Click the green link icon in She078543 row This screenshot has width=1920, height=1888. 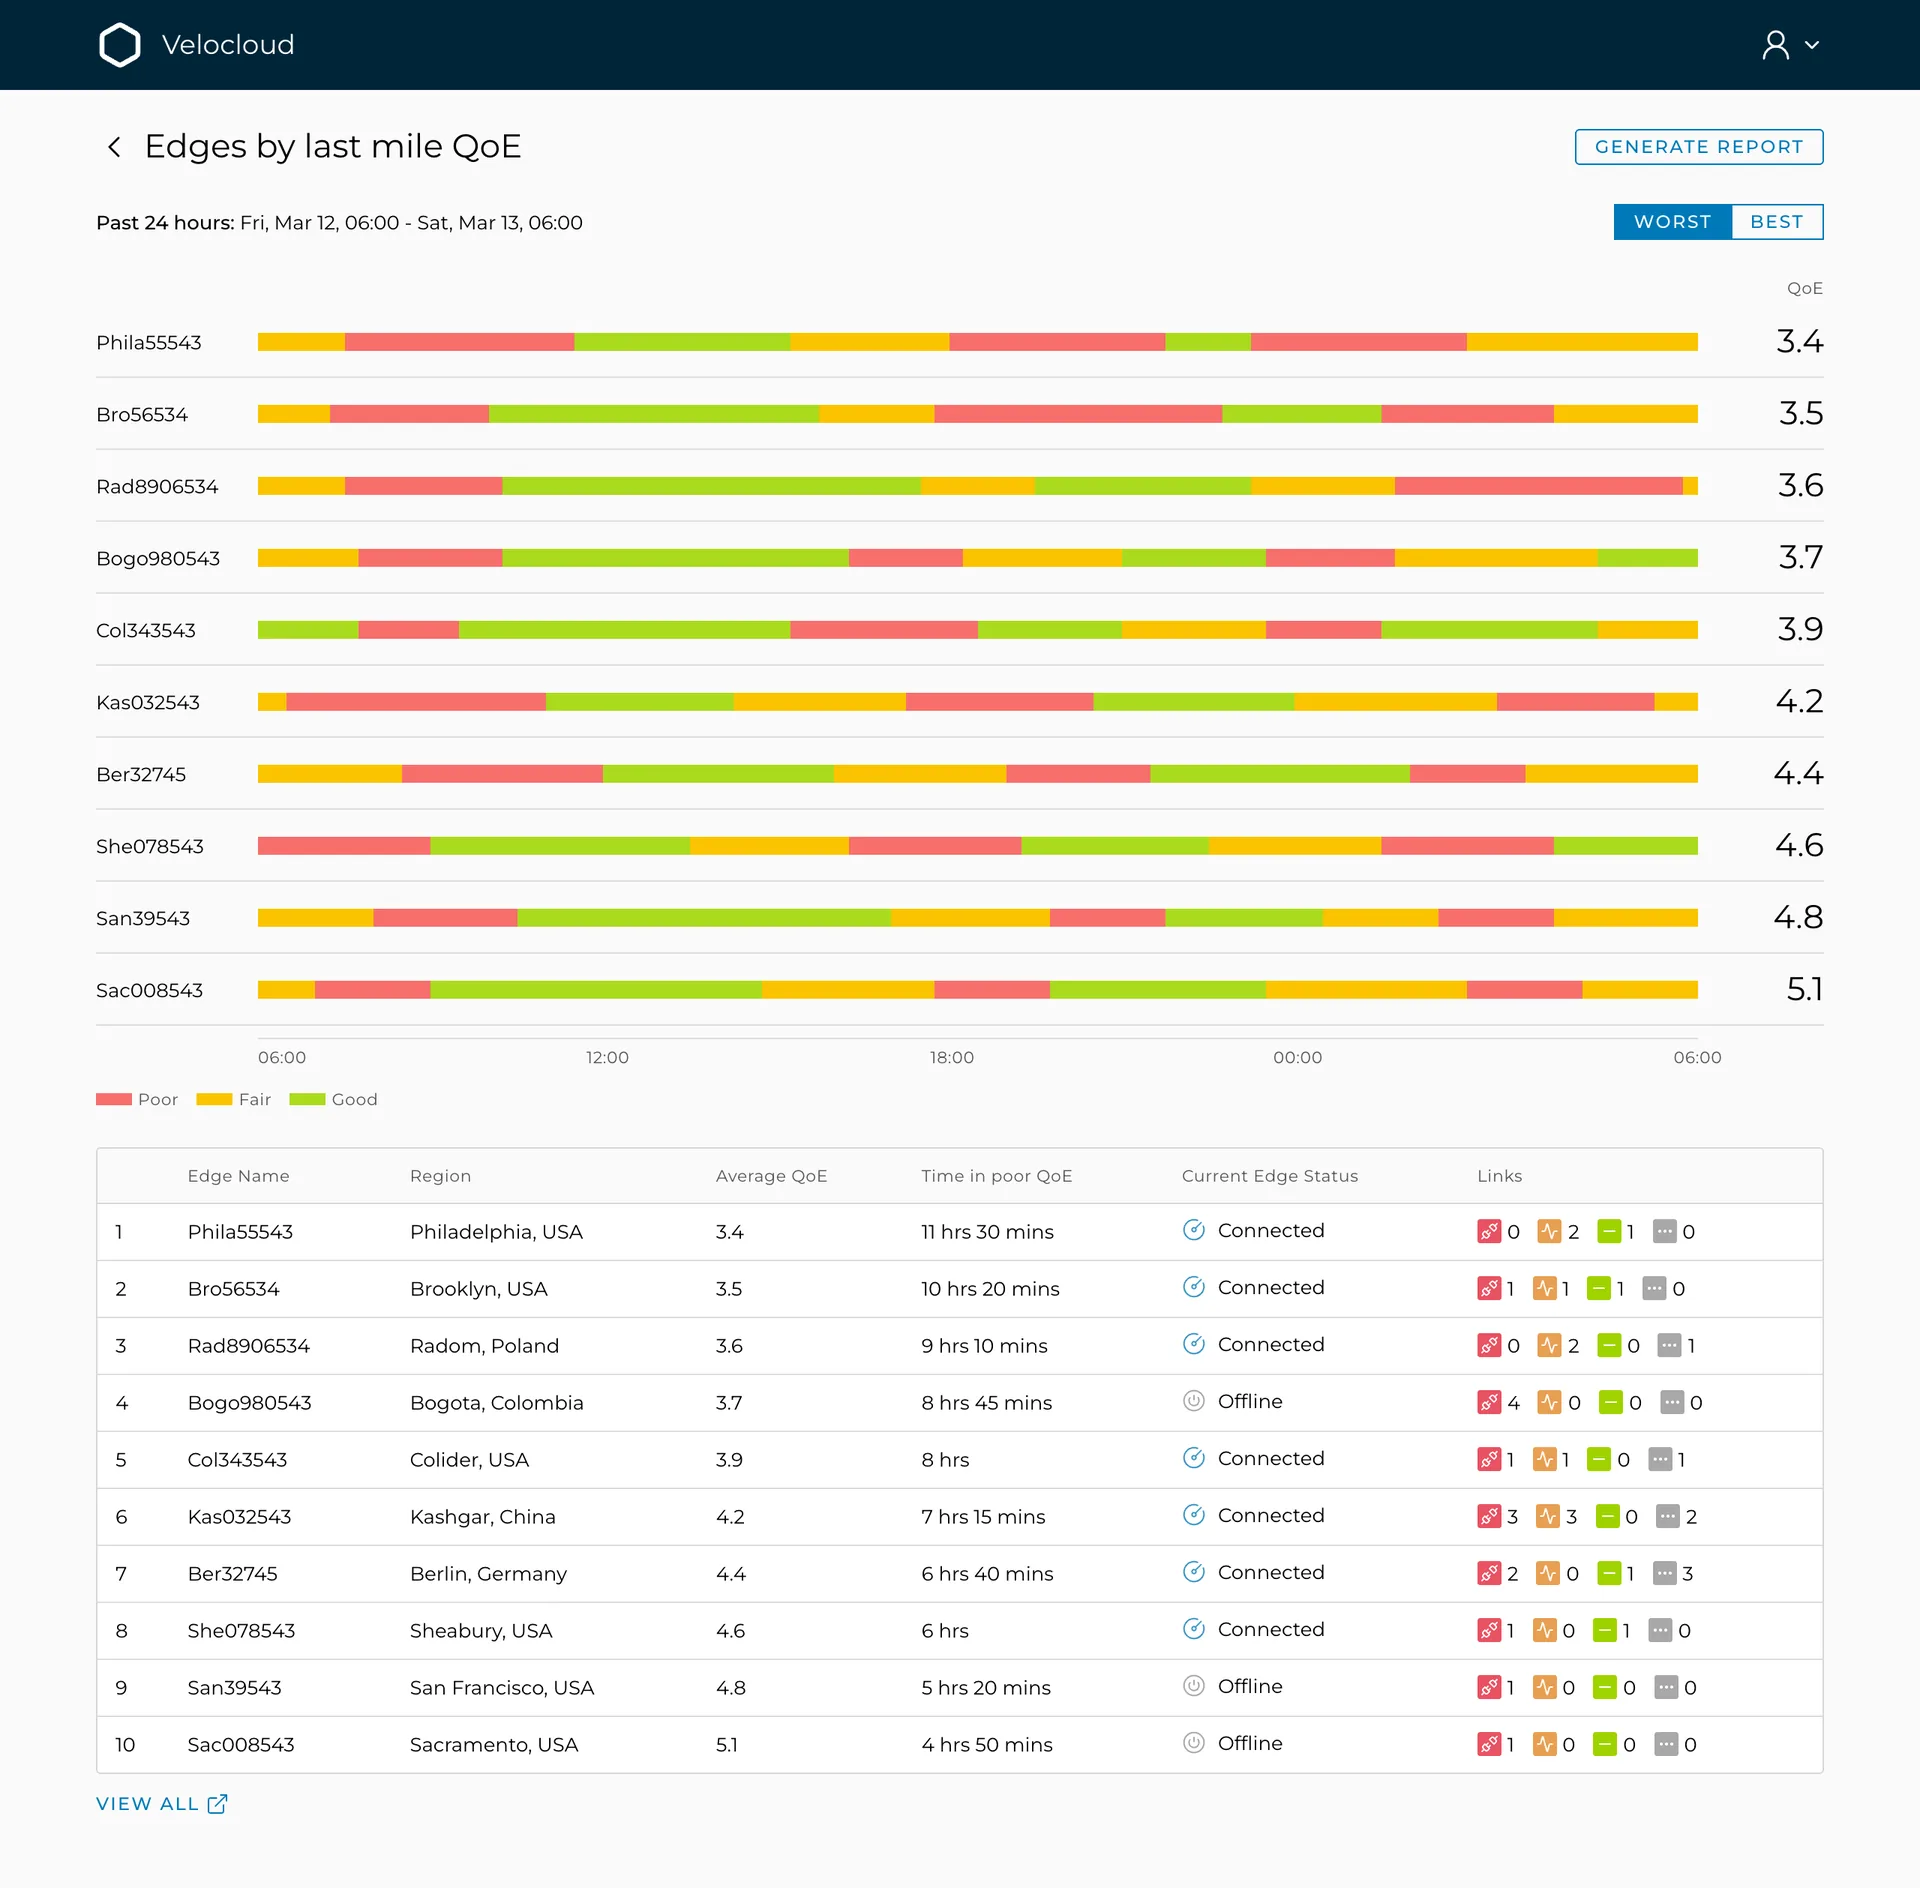coord(1604,1630)
